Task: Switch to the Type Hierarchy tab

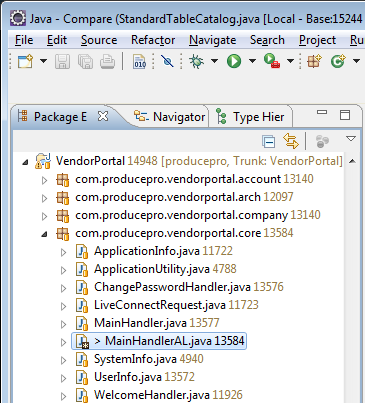Action: 250,117
